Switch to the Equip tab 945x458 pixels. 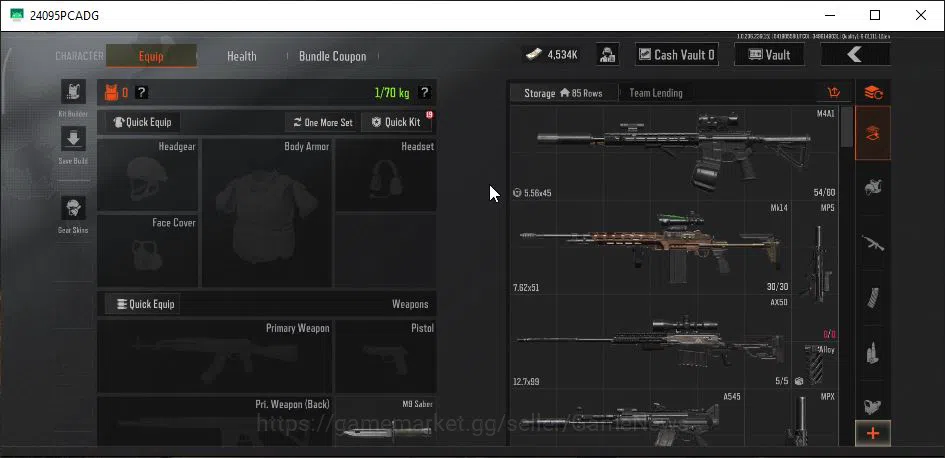[151, 56]
